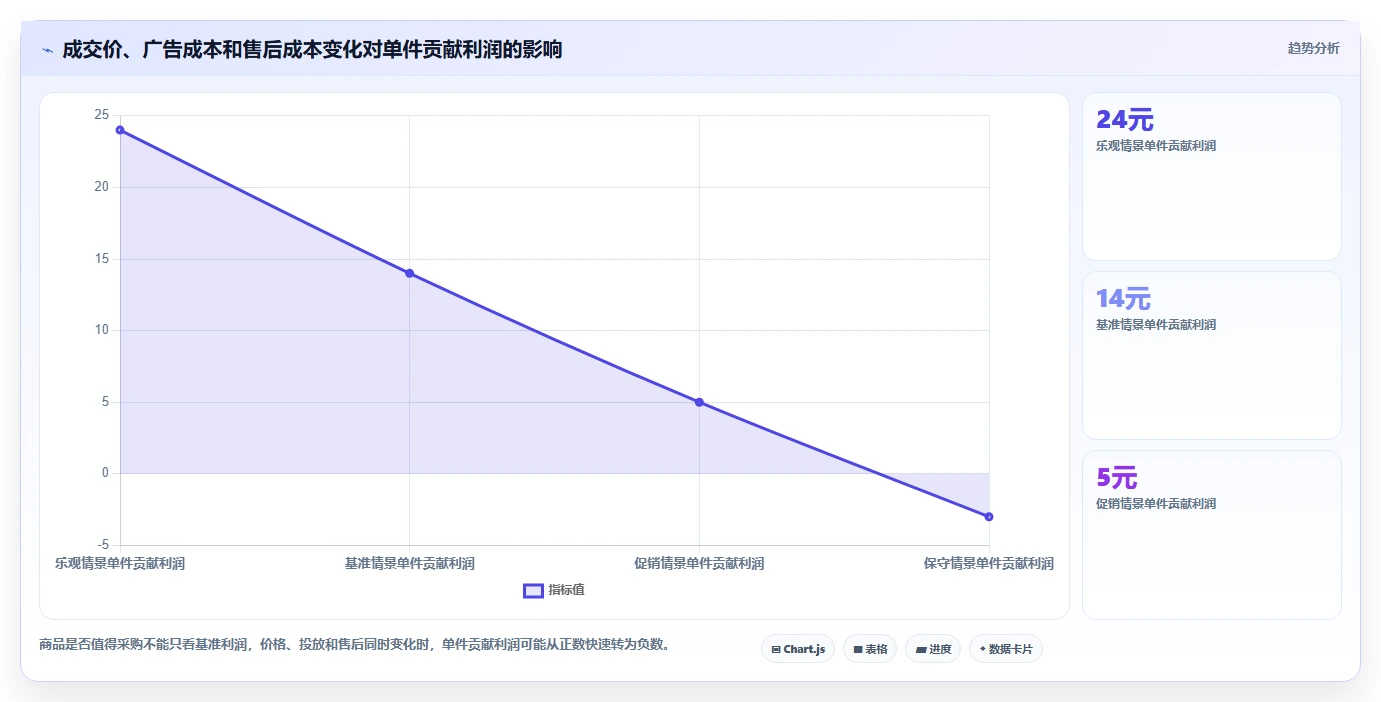Click 乐观情景单件贡献利润 label in first card

pos(1156,146)
